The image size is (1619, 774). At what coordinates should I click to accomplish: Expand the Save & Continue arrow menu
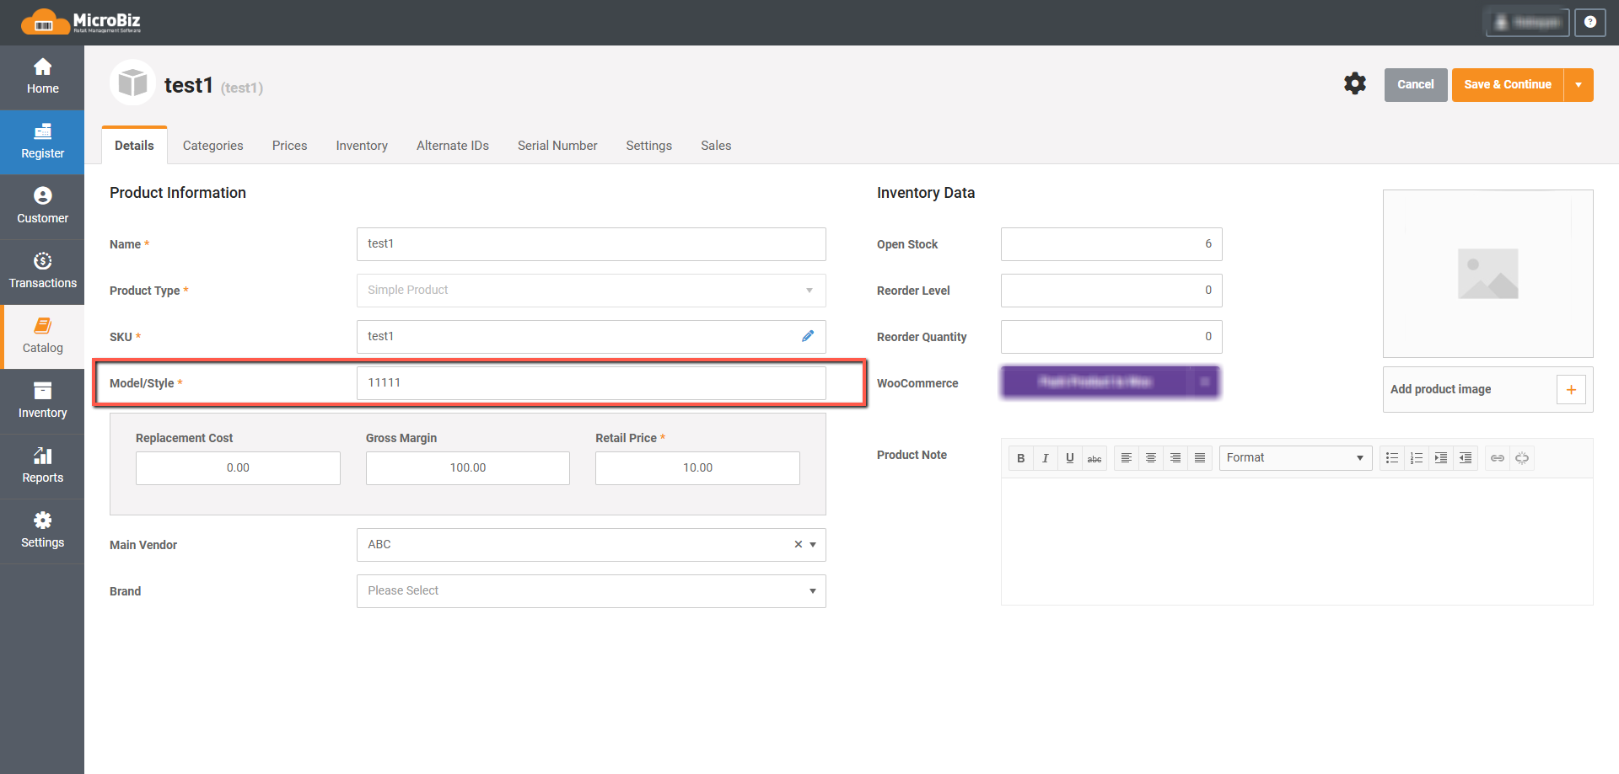click(1578, 85)
